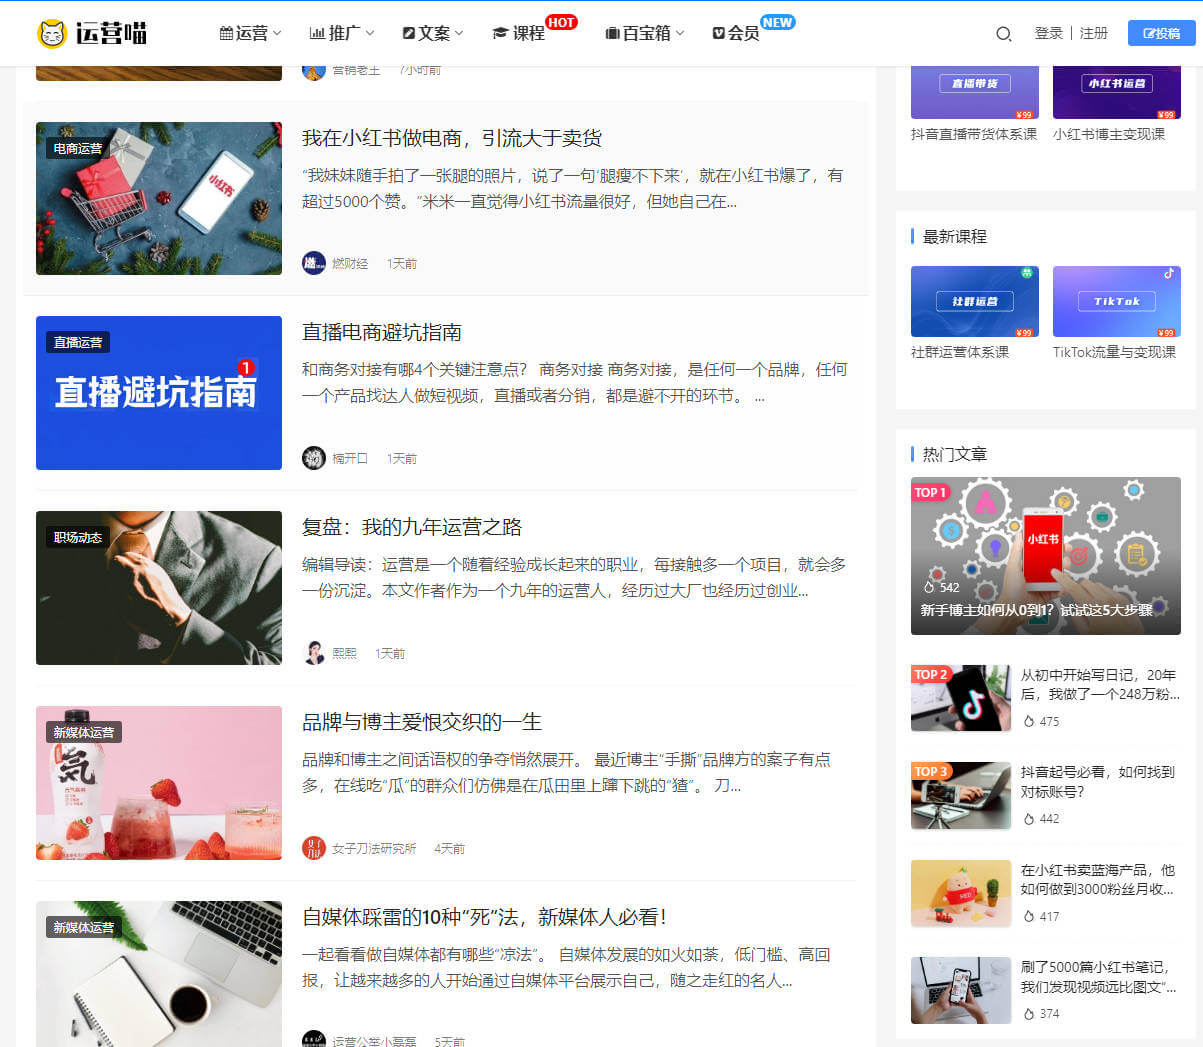1203x1047 pixels.
Task: Click the 直播运营 category tag badge
Action: tap(78, 342)
